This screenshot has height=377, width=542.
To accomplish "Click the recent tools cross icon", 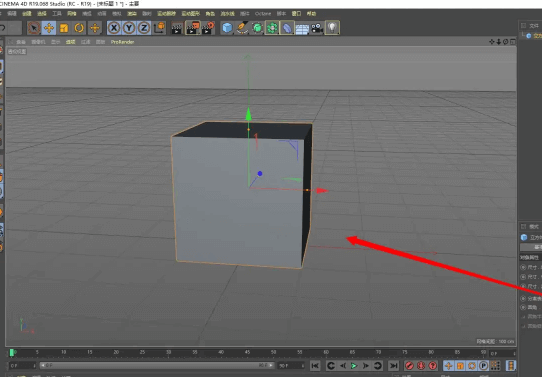I will pos(94,28).
